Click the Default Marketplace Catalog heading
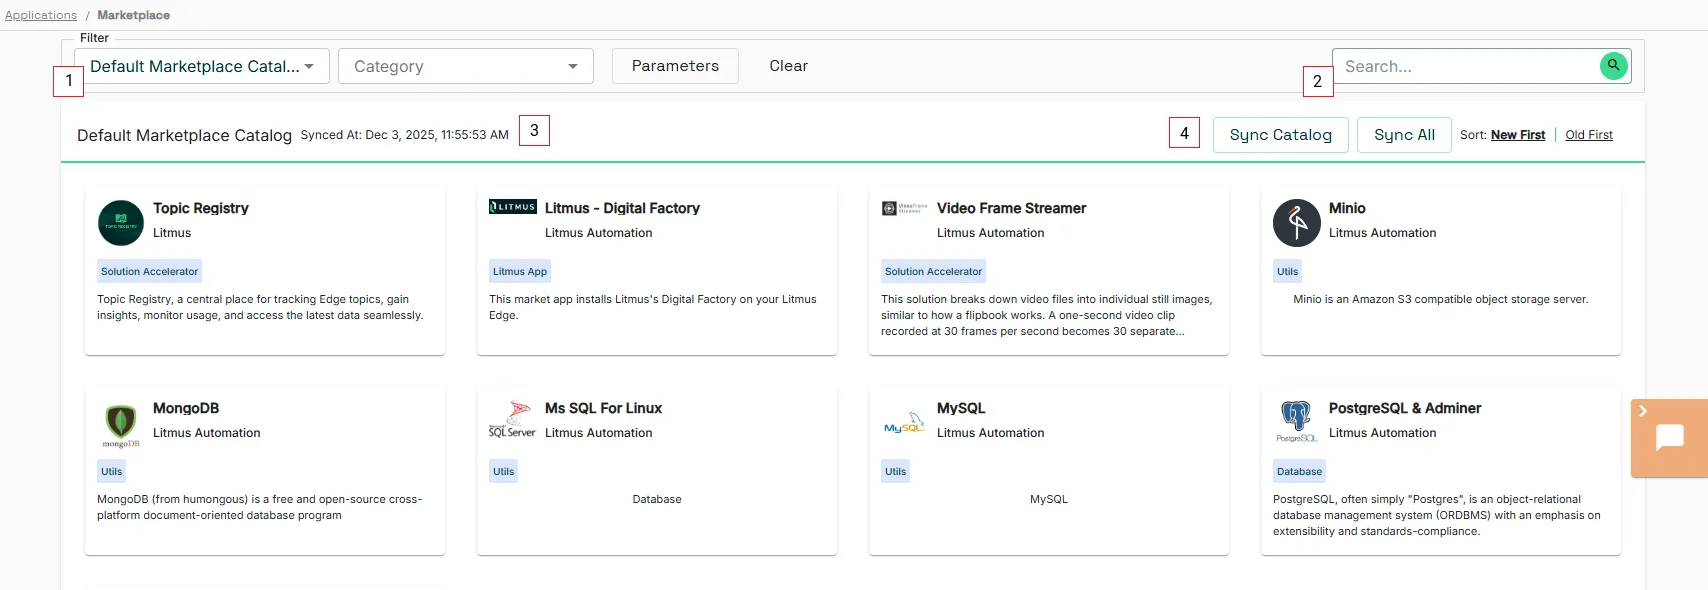 point(184,135)
